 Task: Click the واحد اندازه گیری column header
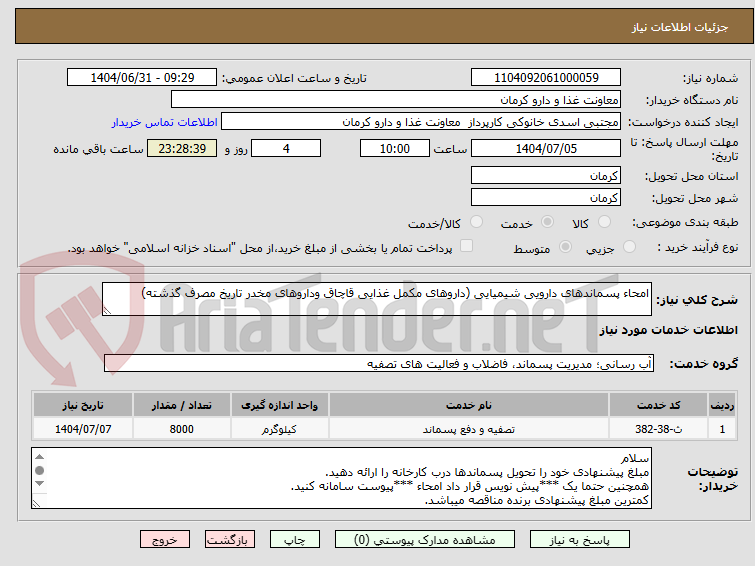tap(279, 405)
